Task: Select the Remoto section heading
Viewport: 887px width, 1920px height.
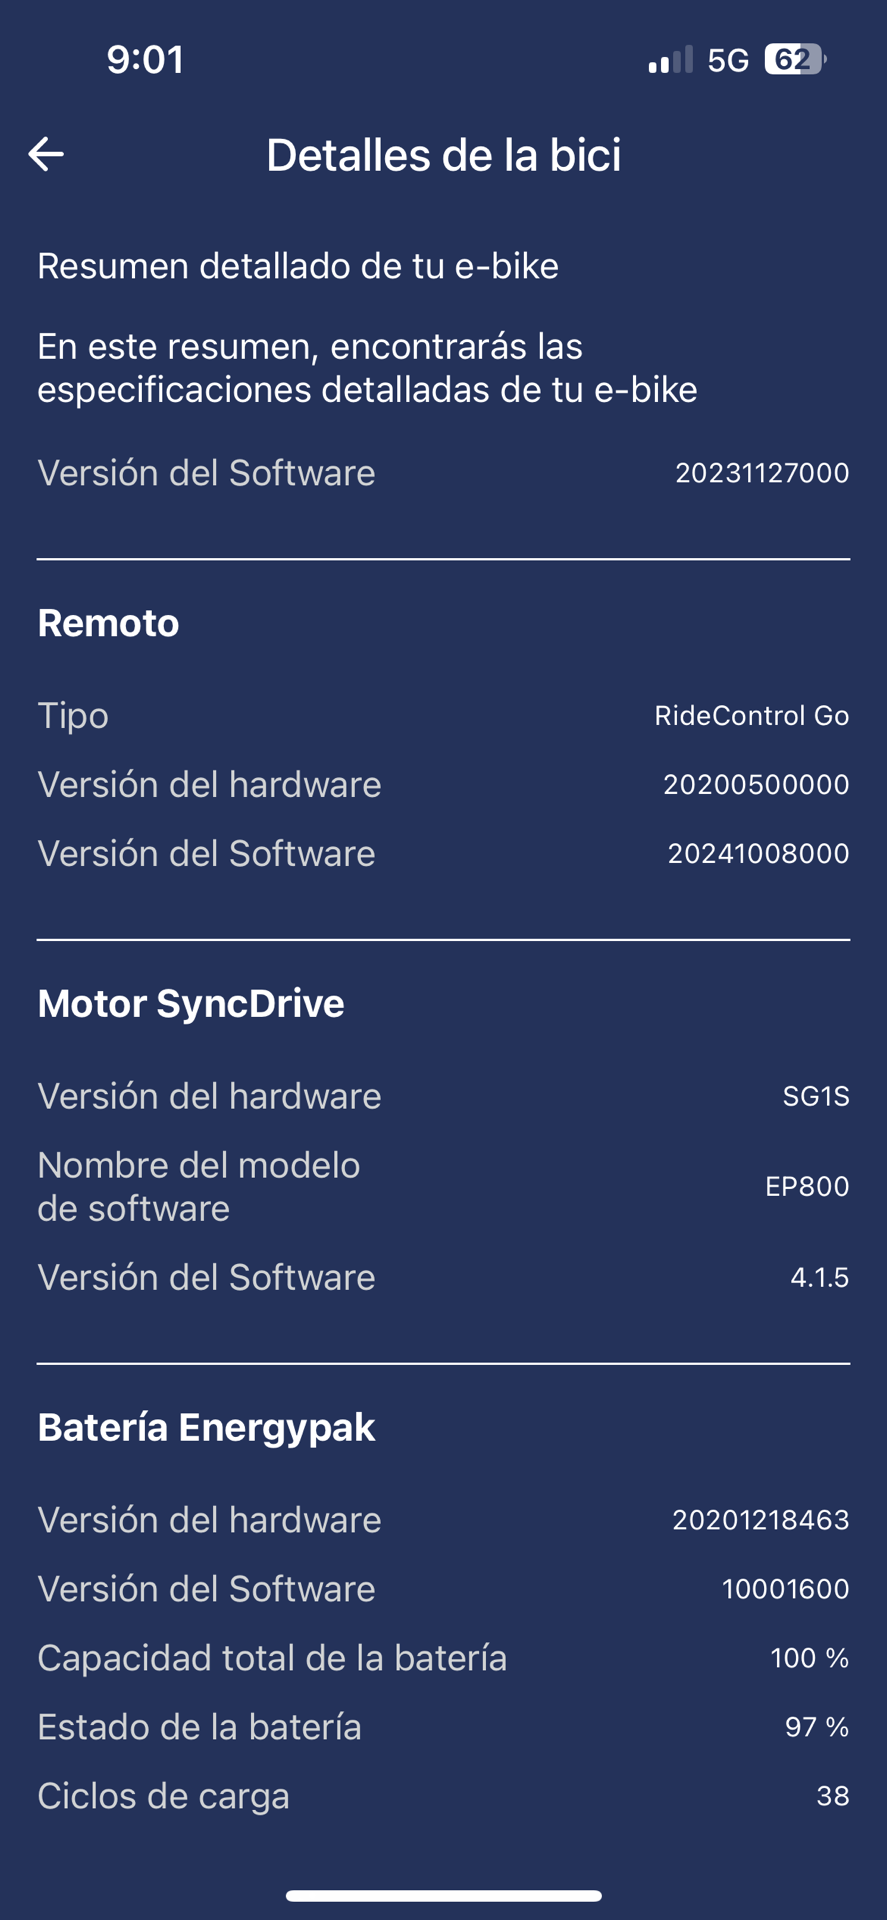Action: click(108, 623)
